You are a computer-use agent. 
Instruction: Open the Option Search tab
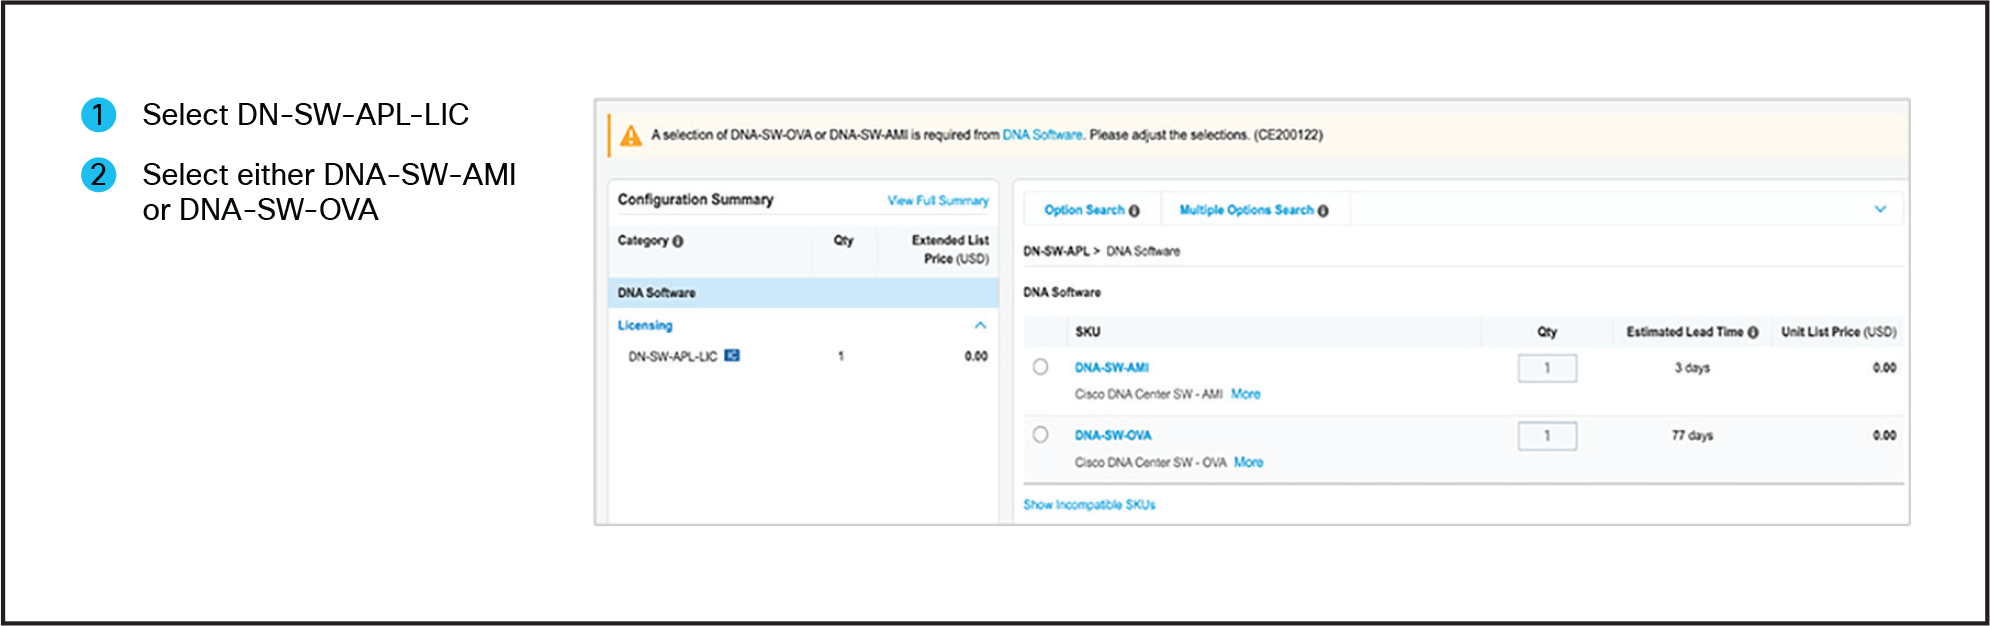pos(1084,210)
